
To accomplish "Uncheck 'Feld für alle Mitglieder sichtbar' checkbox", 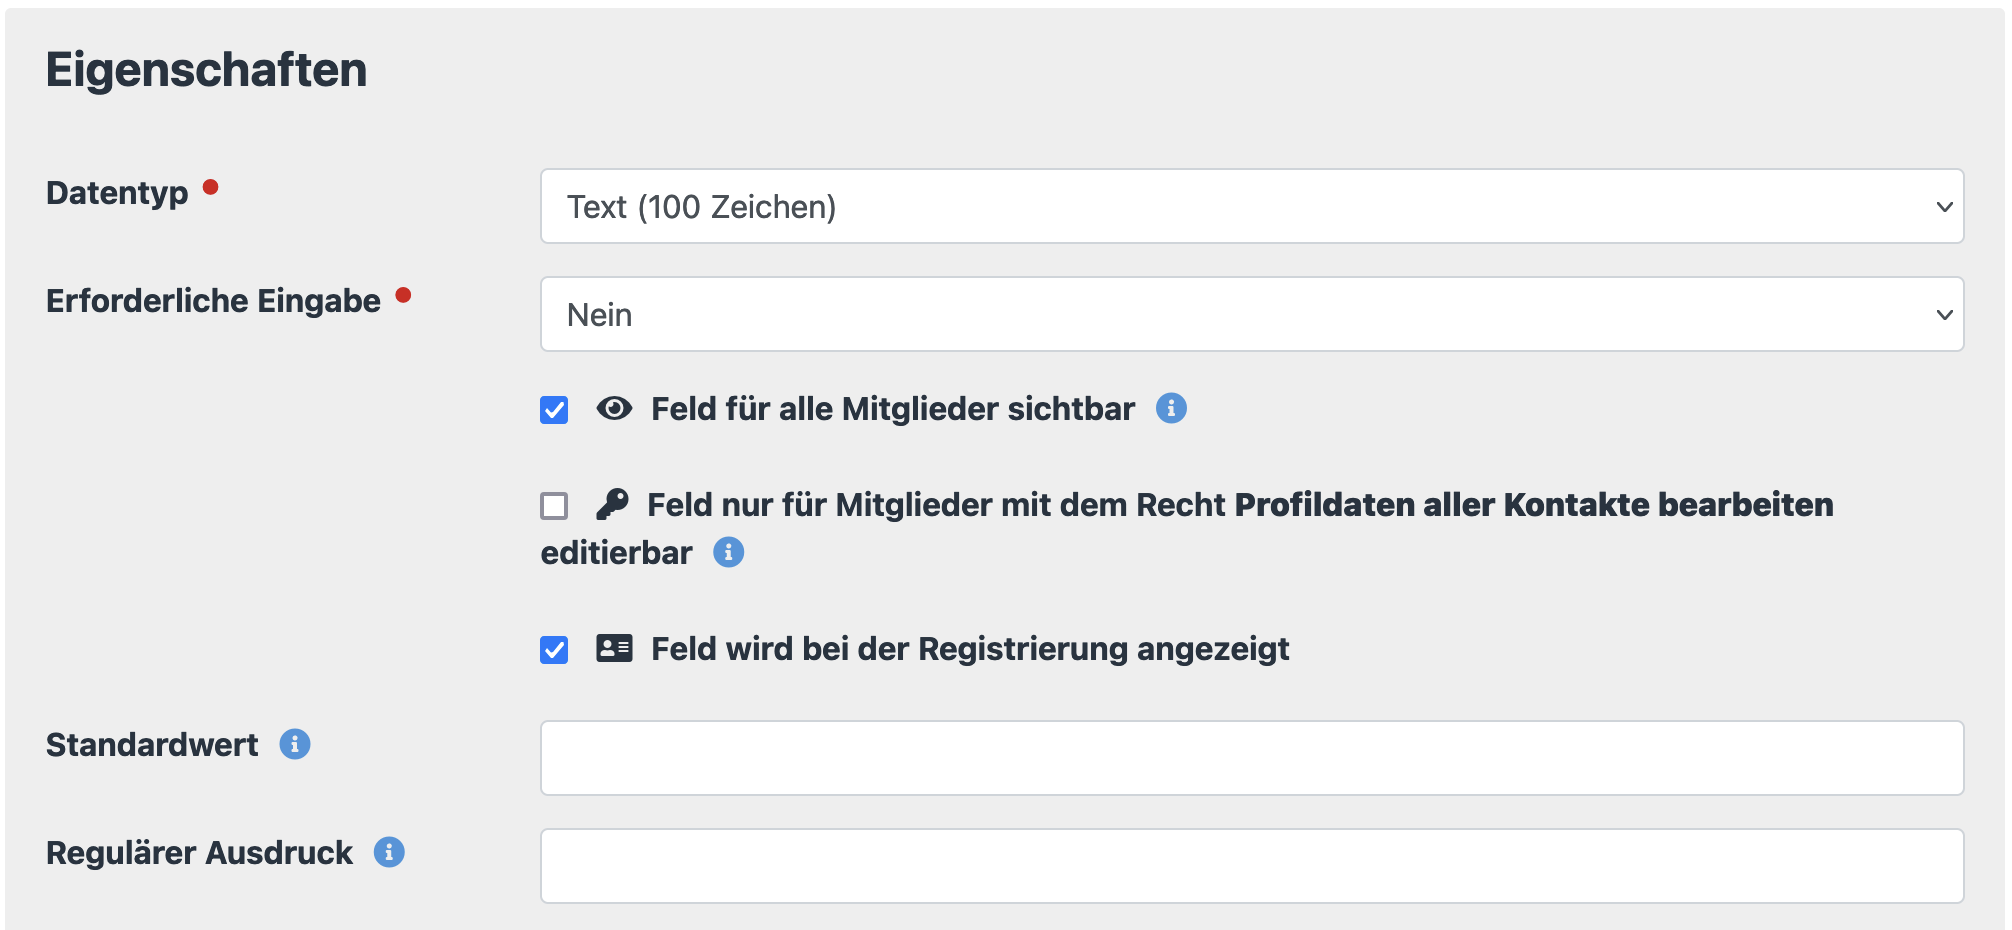I will tap(554, 410).
